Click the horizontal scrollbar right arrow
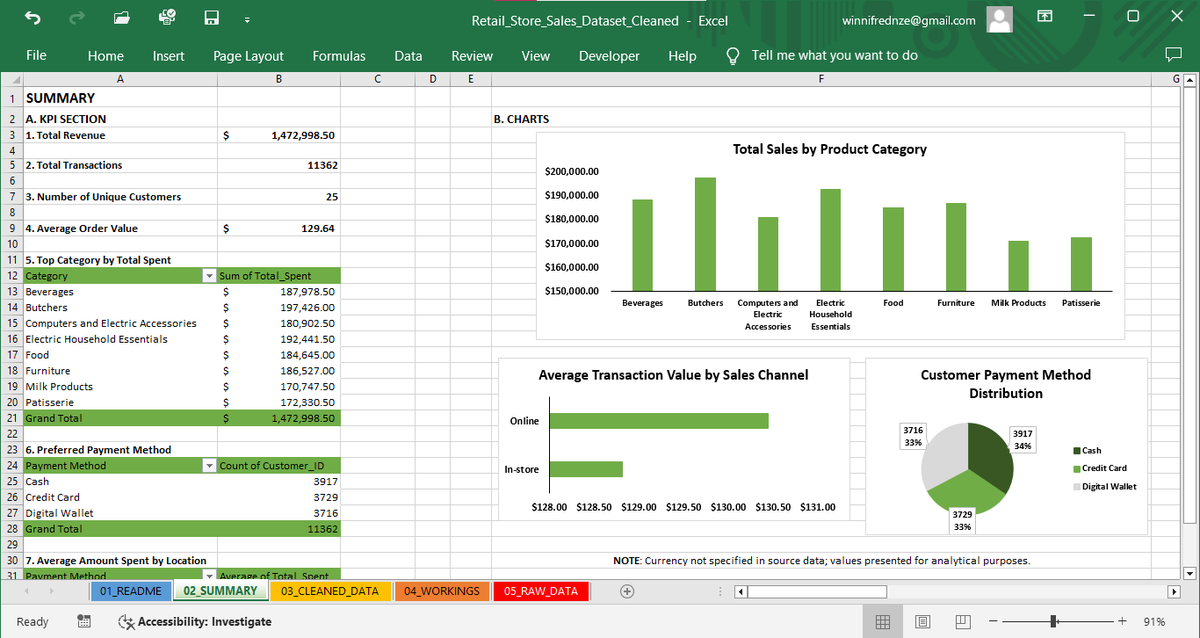 1174,591
